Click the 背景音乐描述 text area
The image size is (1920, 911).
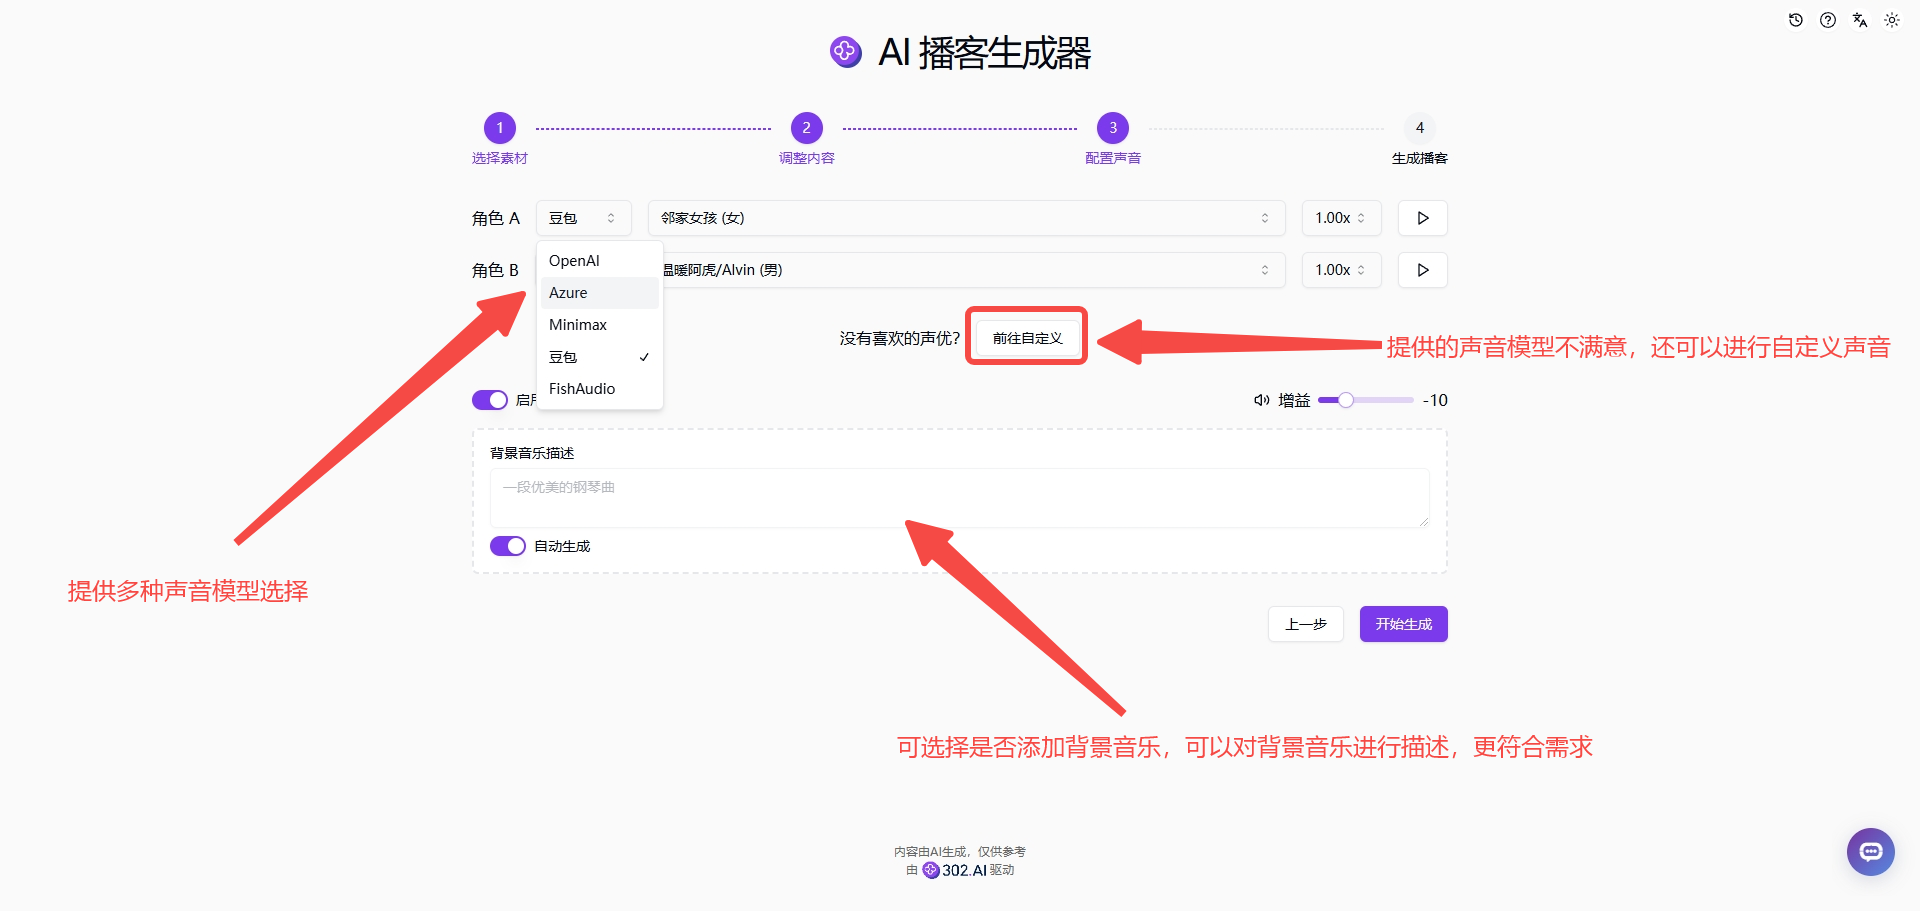point(960,498)
